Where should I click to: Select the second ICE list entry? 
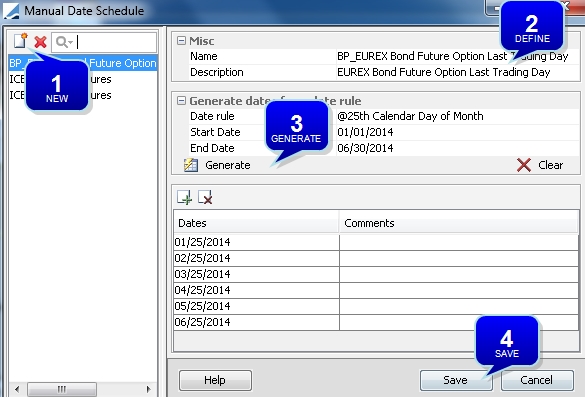(83, 95)
